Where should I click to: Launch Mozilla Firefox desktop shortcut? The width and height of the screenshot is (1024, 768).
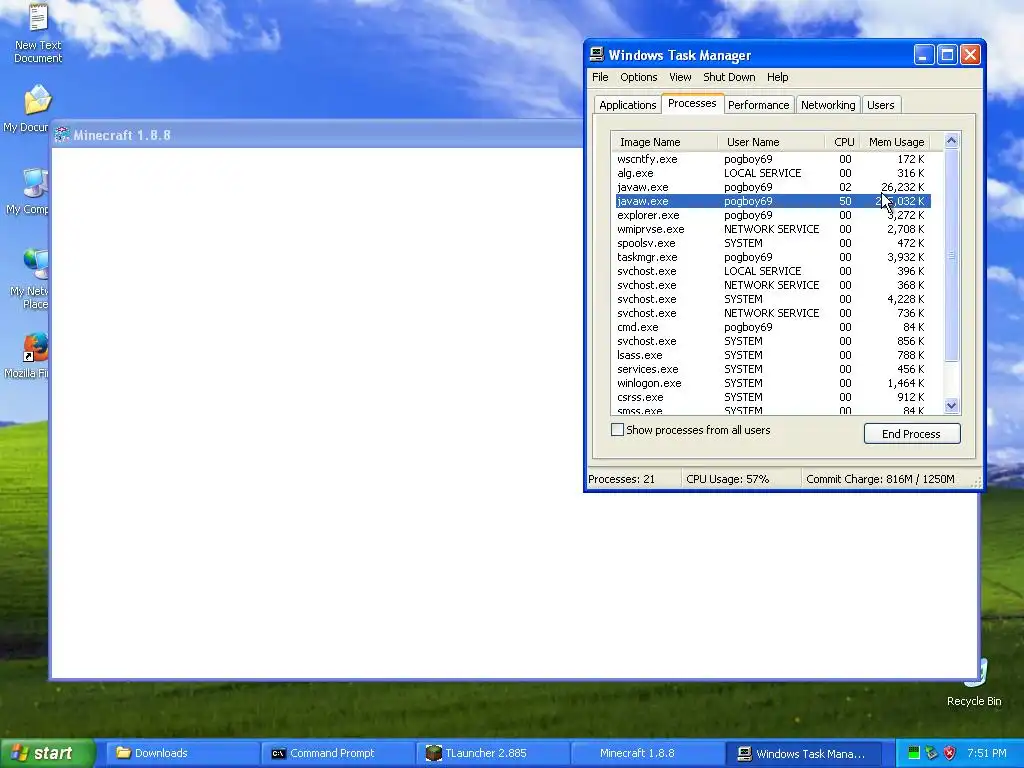(29, 355)
